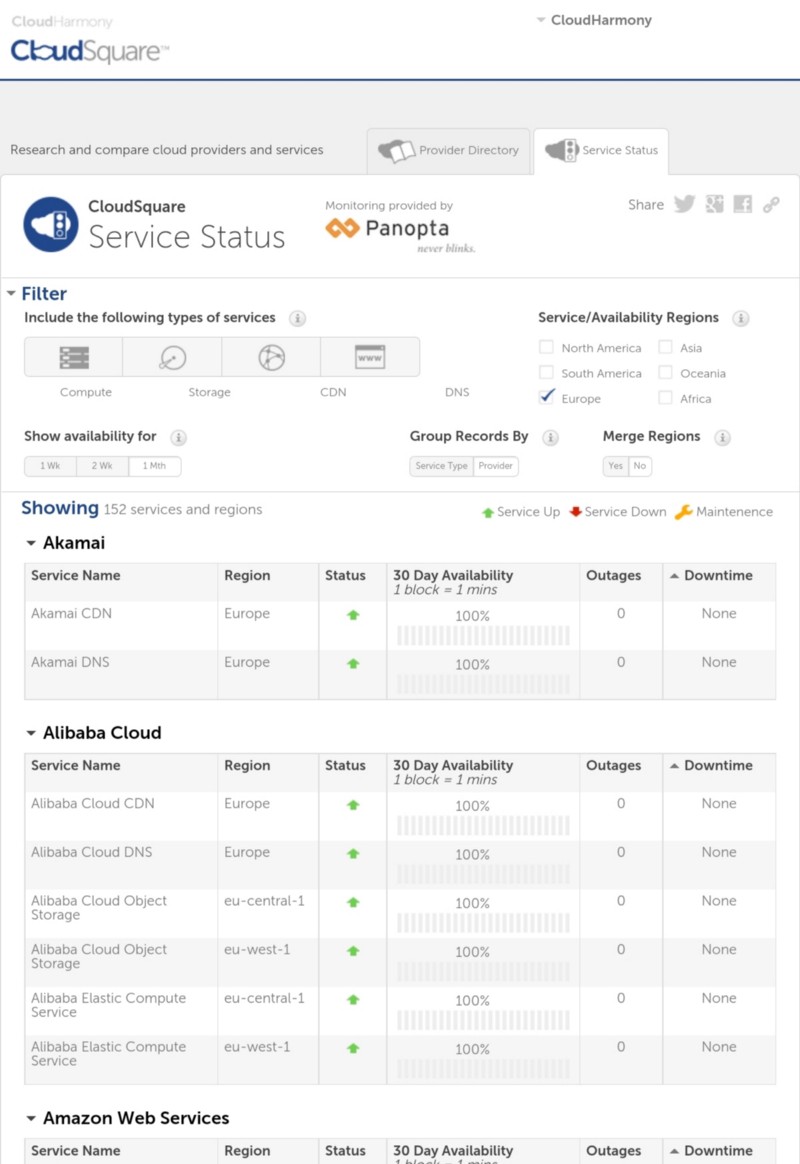Switch to the Provider Directory tab
This screenshot has width=800, height=1164.
(449, 151)
